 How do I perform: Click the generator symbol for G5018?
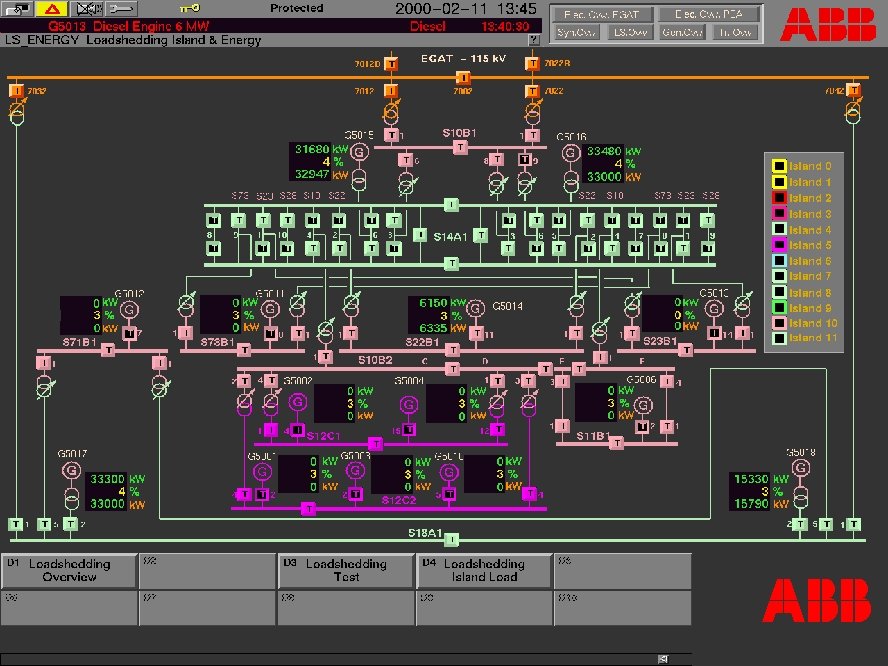point(801,468)
